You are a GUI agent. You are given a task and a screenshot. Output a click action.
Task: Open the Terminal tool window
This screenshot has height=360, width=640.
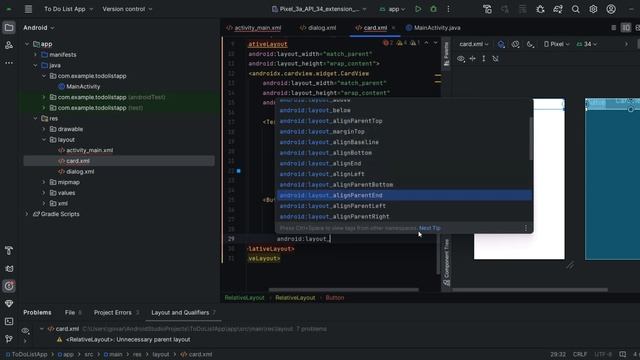(9, 321)
